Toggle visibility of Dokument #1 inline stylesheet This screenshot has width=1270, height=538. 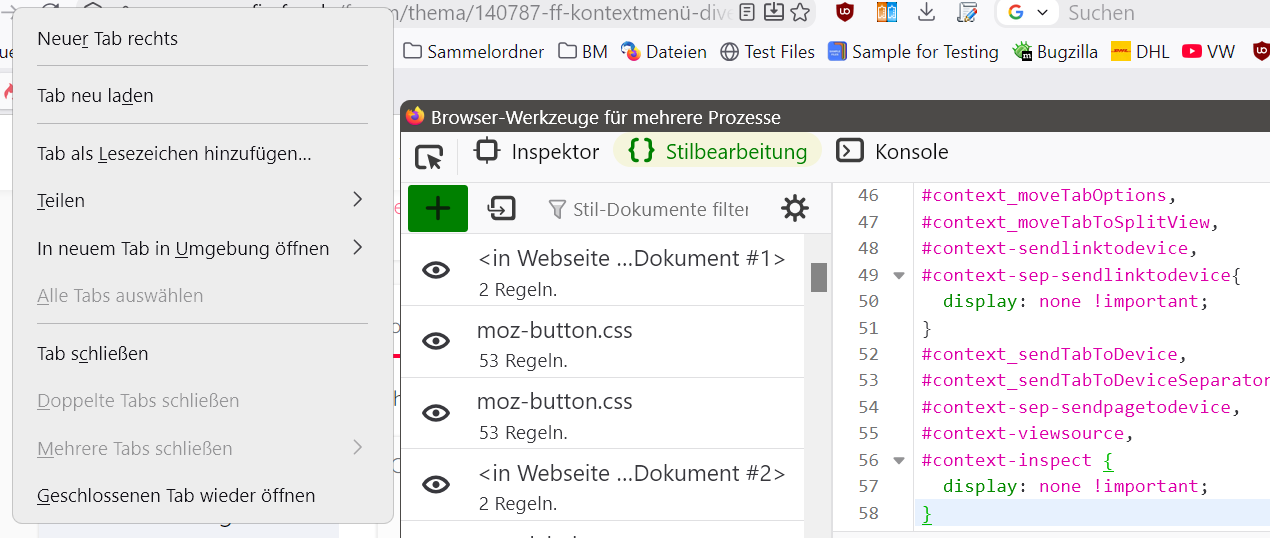436,269
